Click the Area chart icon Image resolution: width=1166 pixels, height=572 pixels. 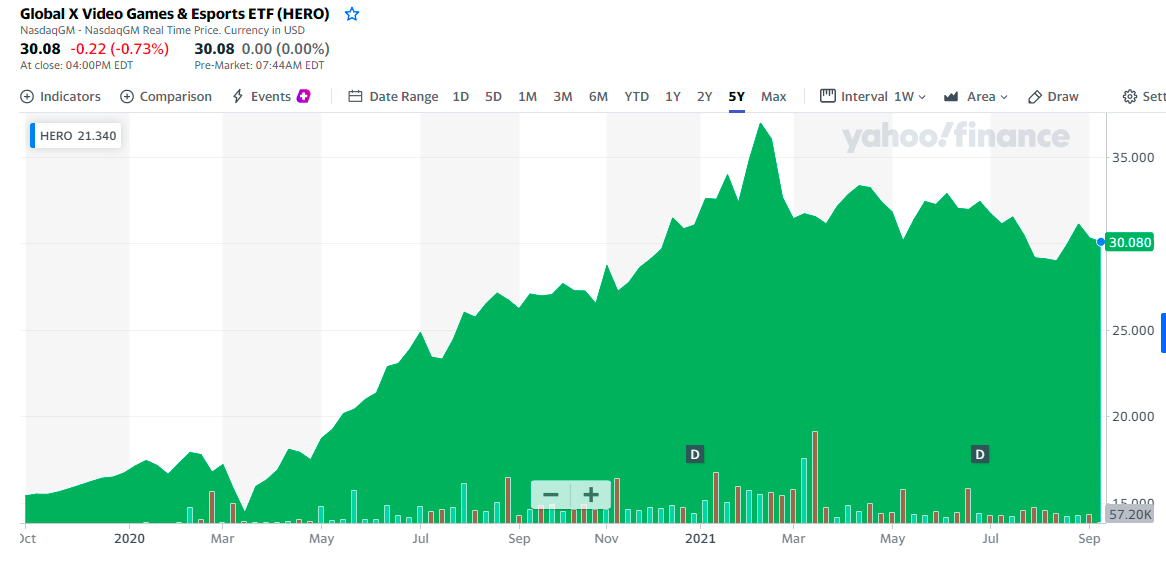tap(950, 97)
